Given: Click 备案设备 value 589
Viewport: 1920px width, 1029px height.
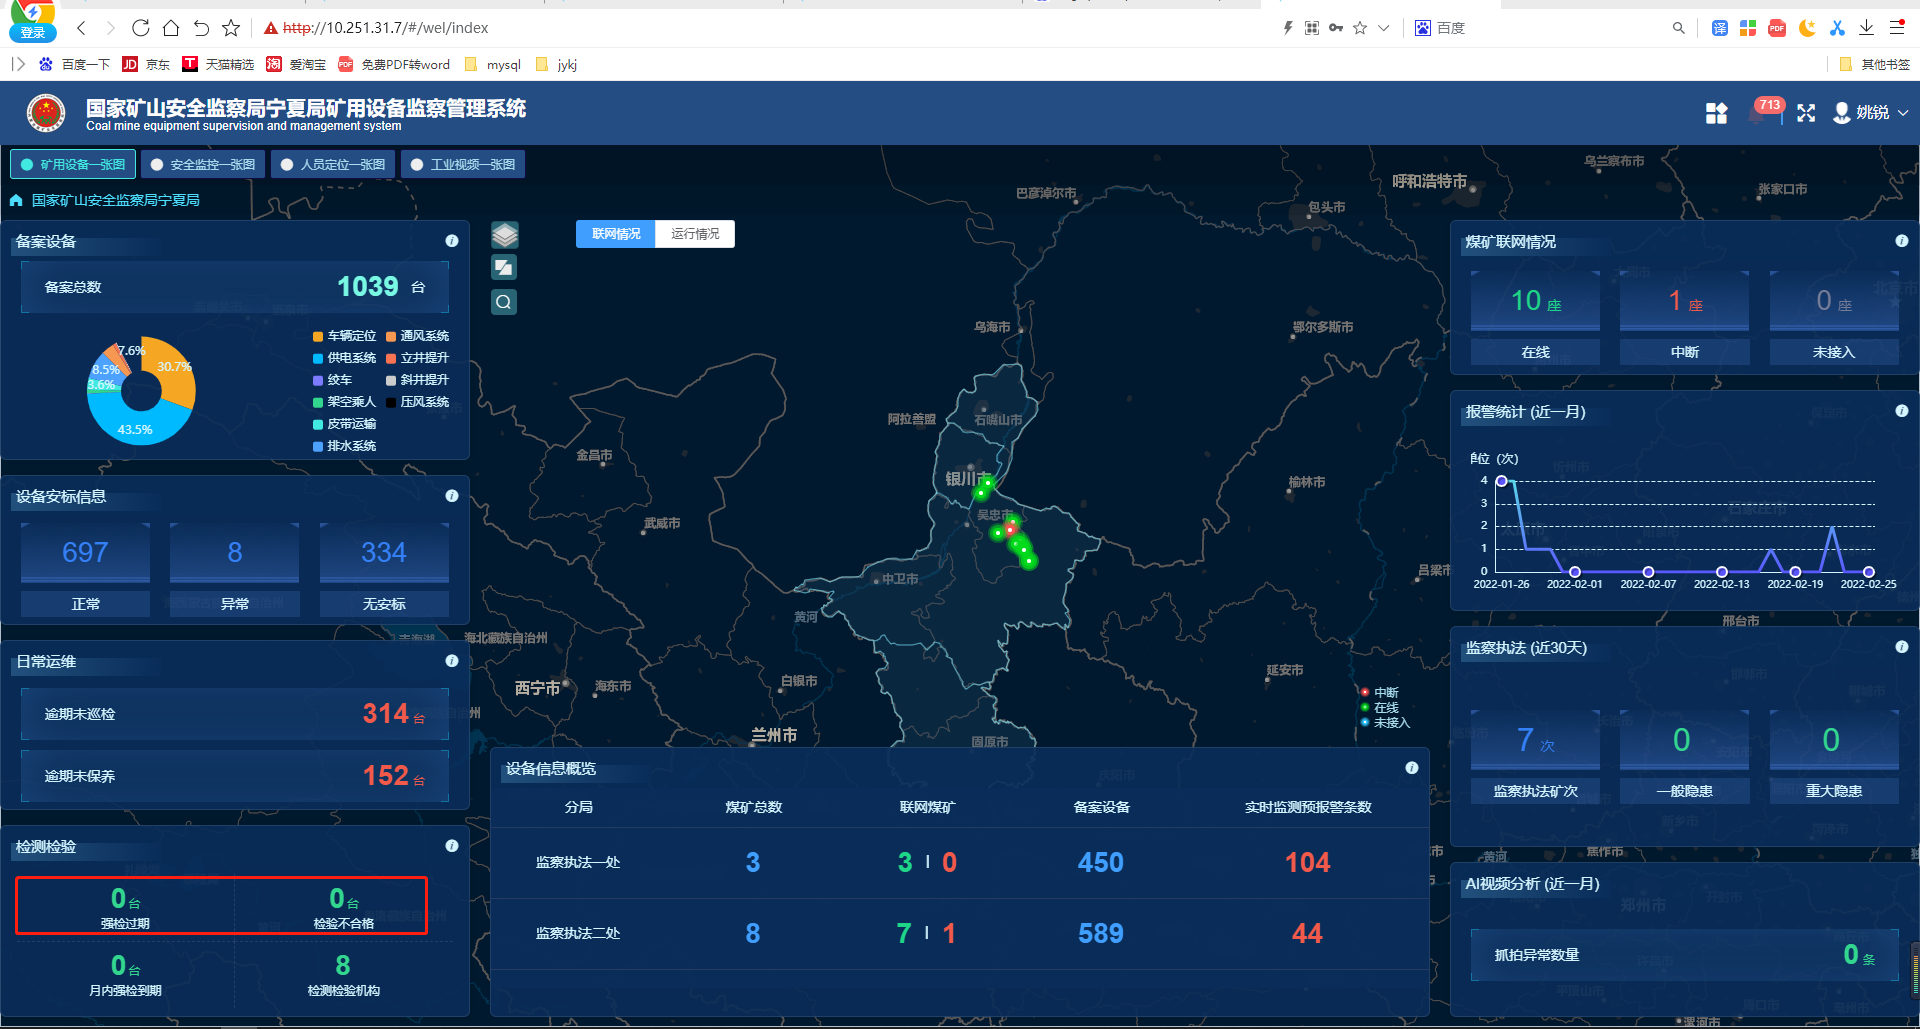Looking at the screenshot, I should (x=1101, y=933).
